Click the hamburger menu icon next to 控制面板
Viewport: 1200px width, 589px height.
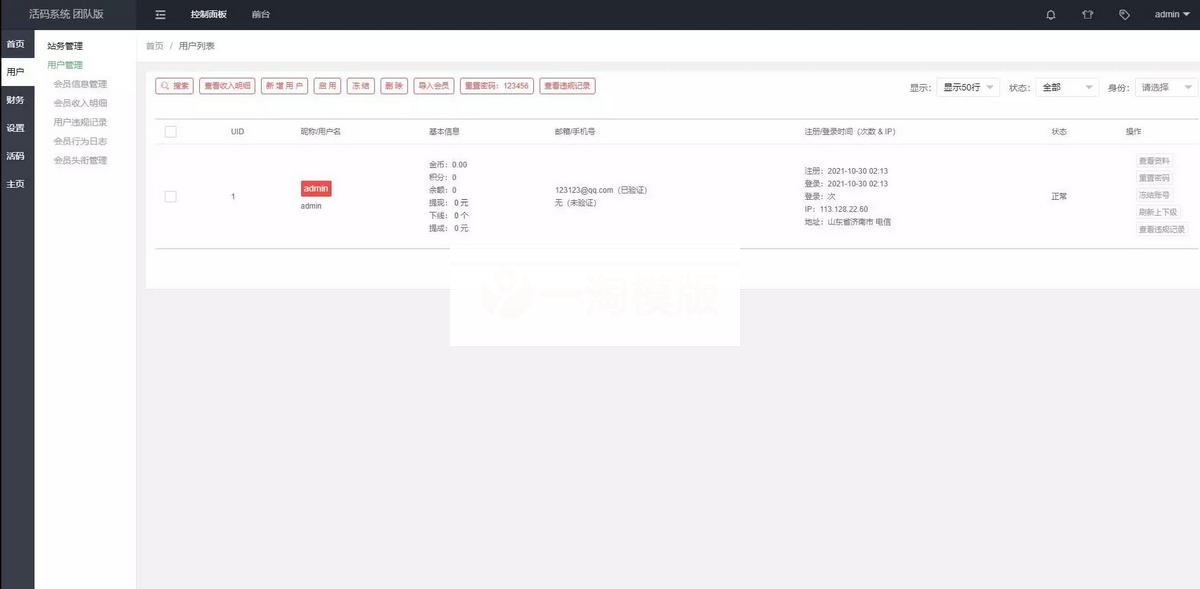pyautogui.click(x=160, y=14)
